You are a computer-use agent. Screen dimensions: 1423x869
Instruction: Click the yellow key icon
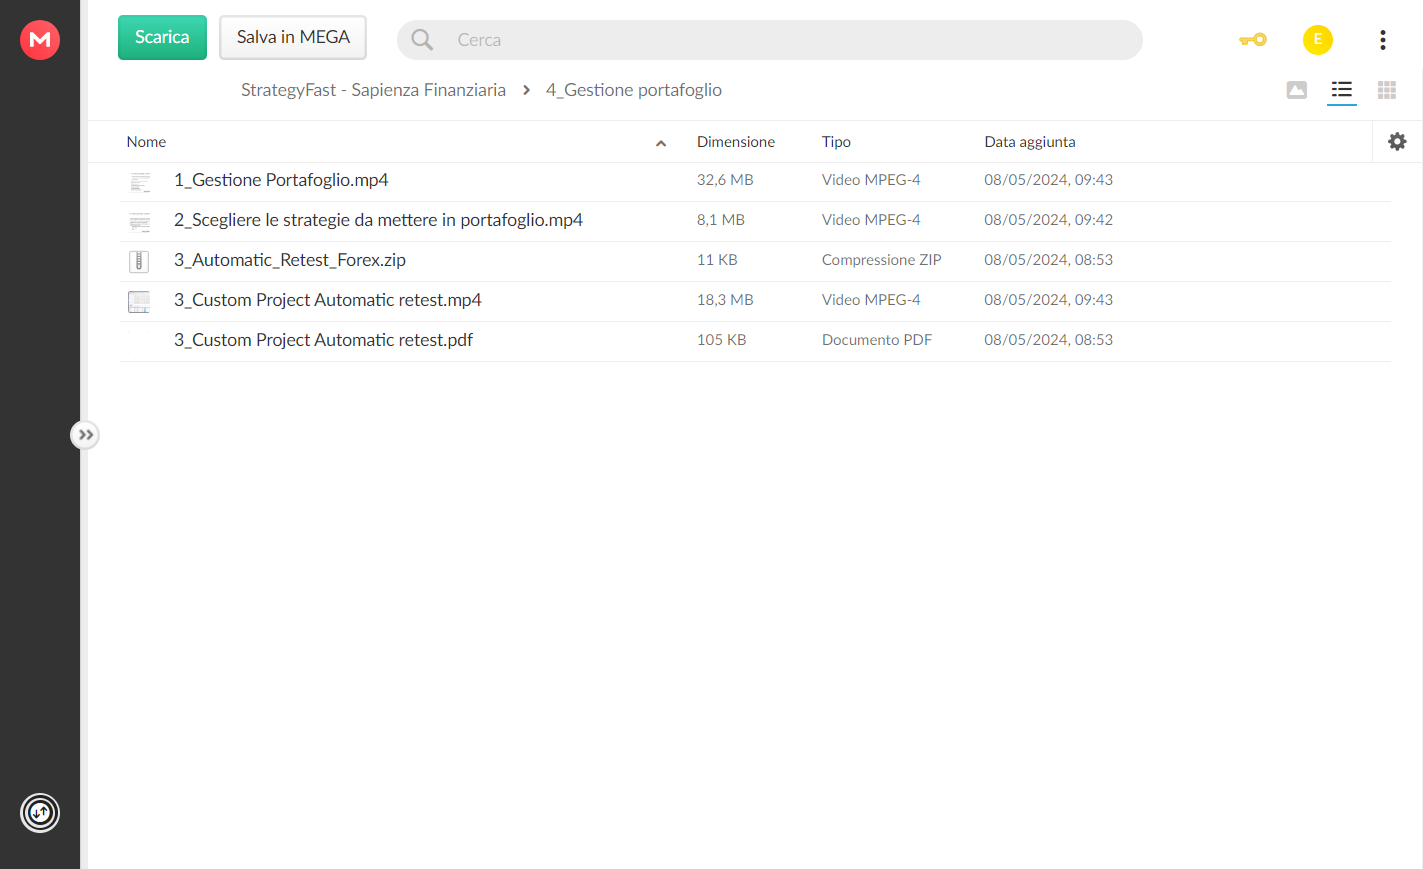(x=1253, y=40)
